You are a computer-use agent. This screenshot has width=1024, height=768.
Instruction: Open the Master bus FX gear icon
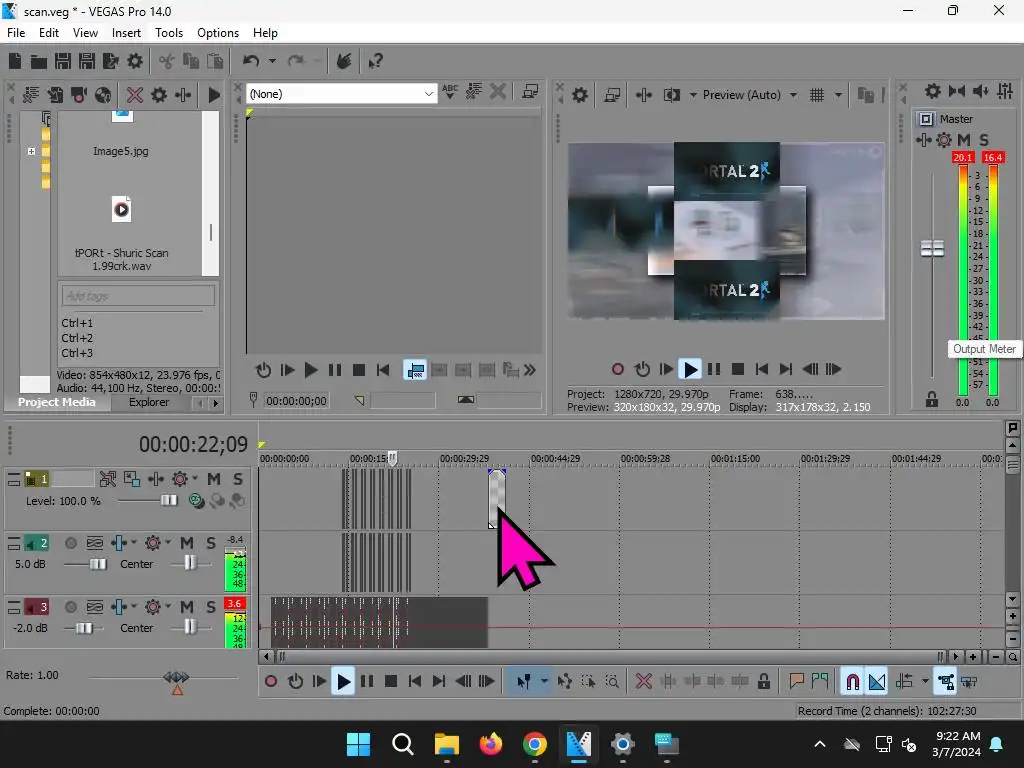944,140
